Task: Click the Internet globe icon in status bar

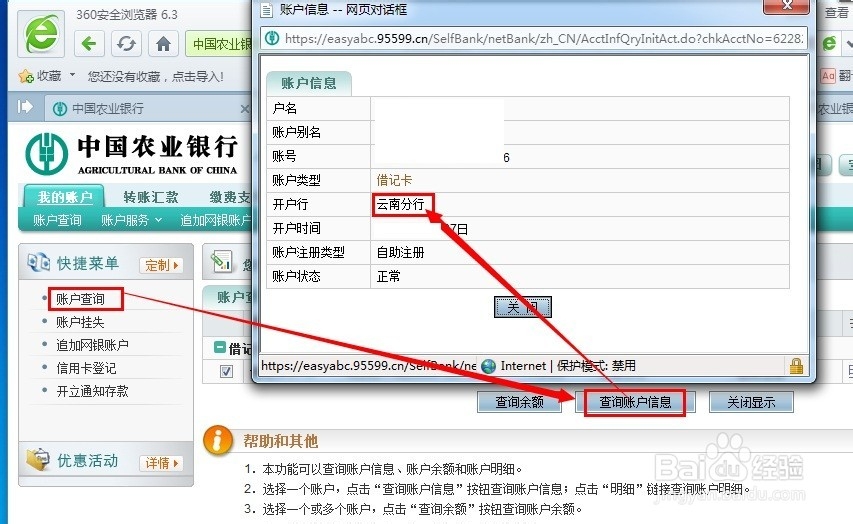Action: 489,366
